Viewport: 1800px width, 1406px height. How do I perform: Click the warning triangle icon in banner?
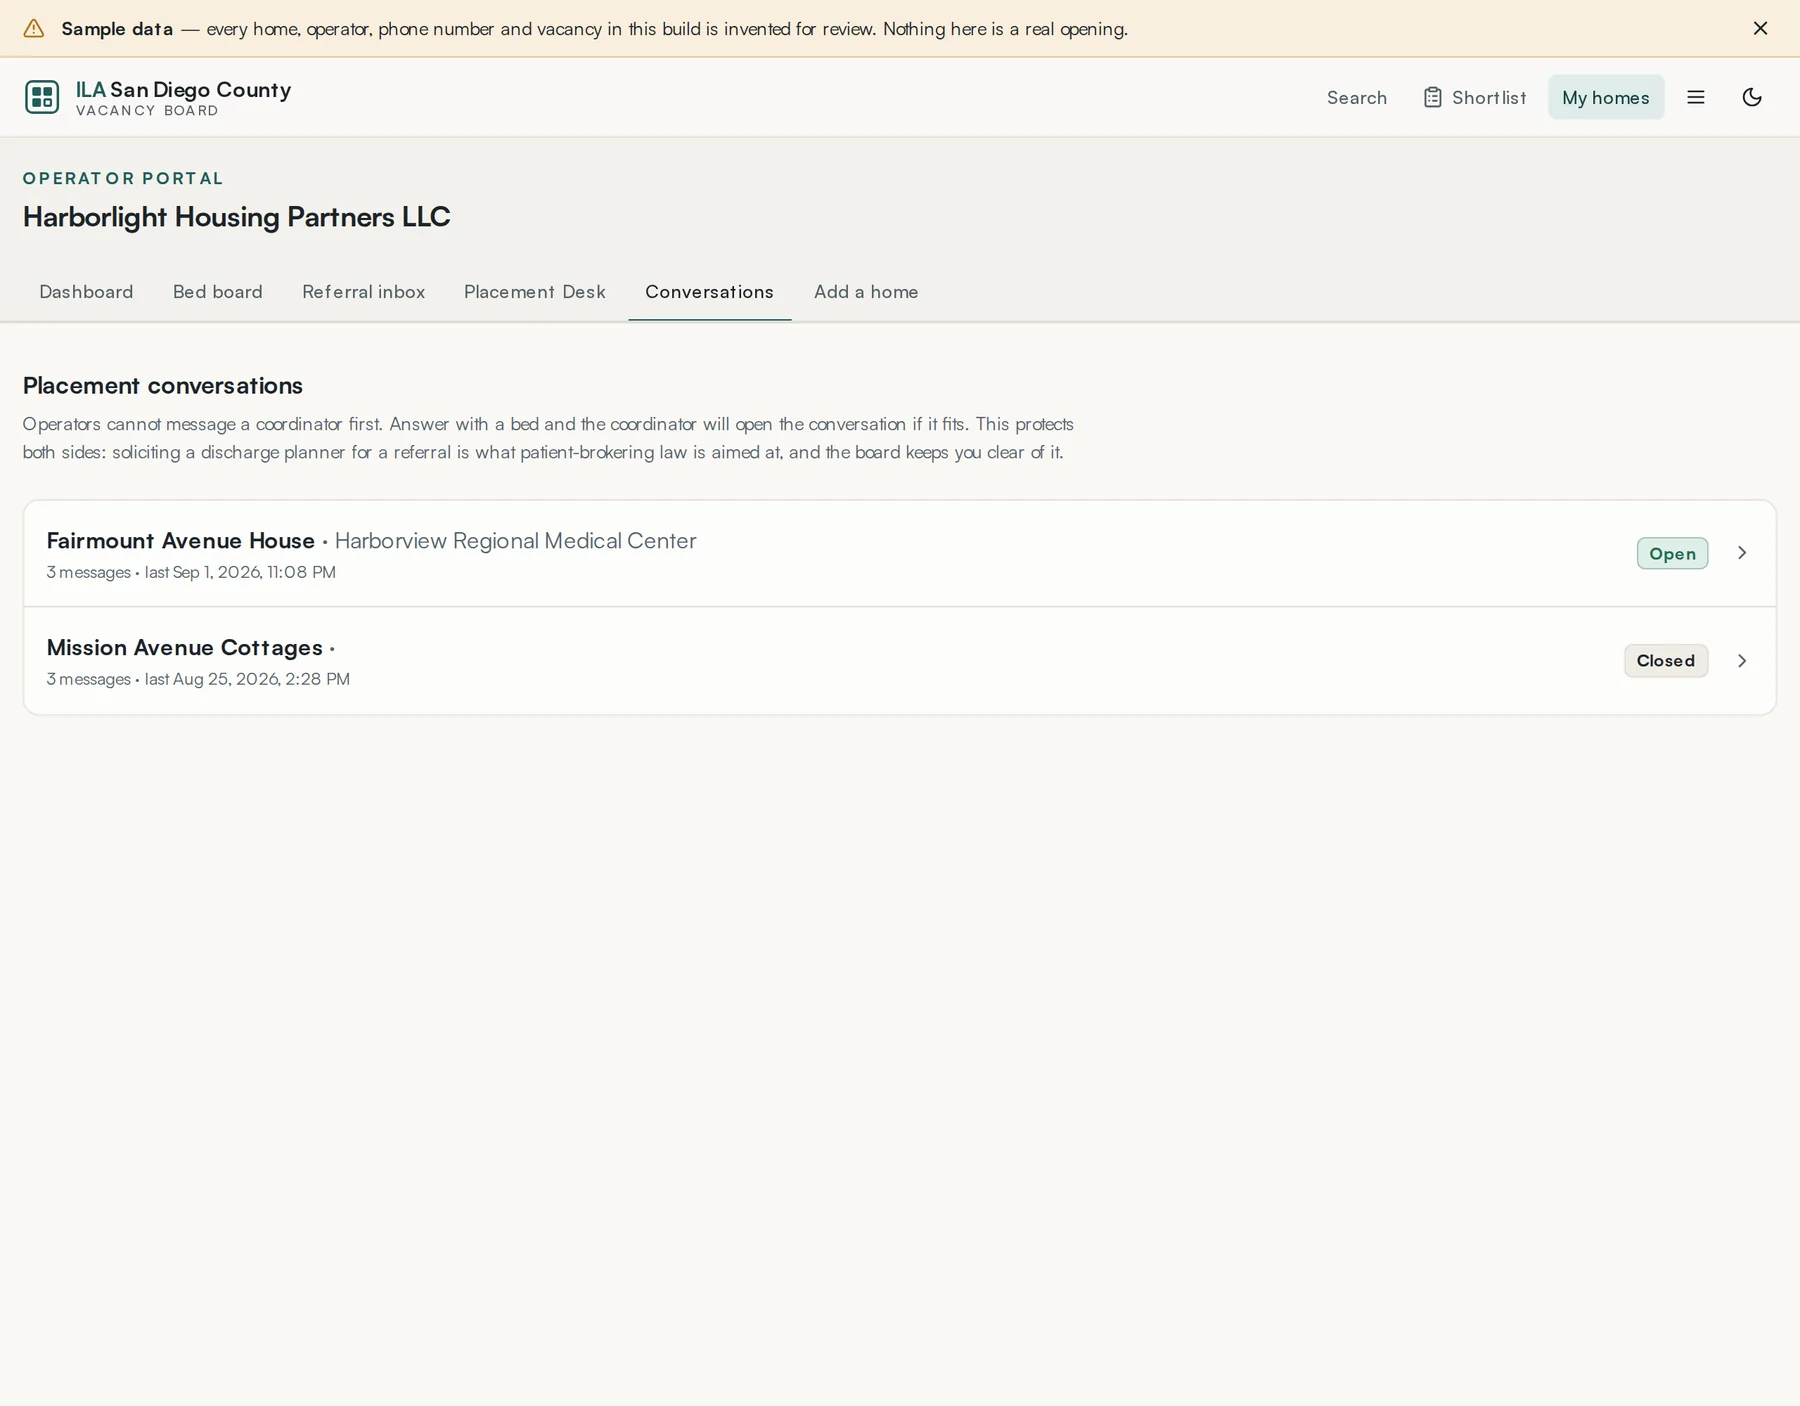pyautogui.click(x=34, y=28)
